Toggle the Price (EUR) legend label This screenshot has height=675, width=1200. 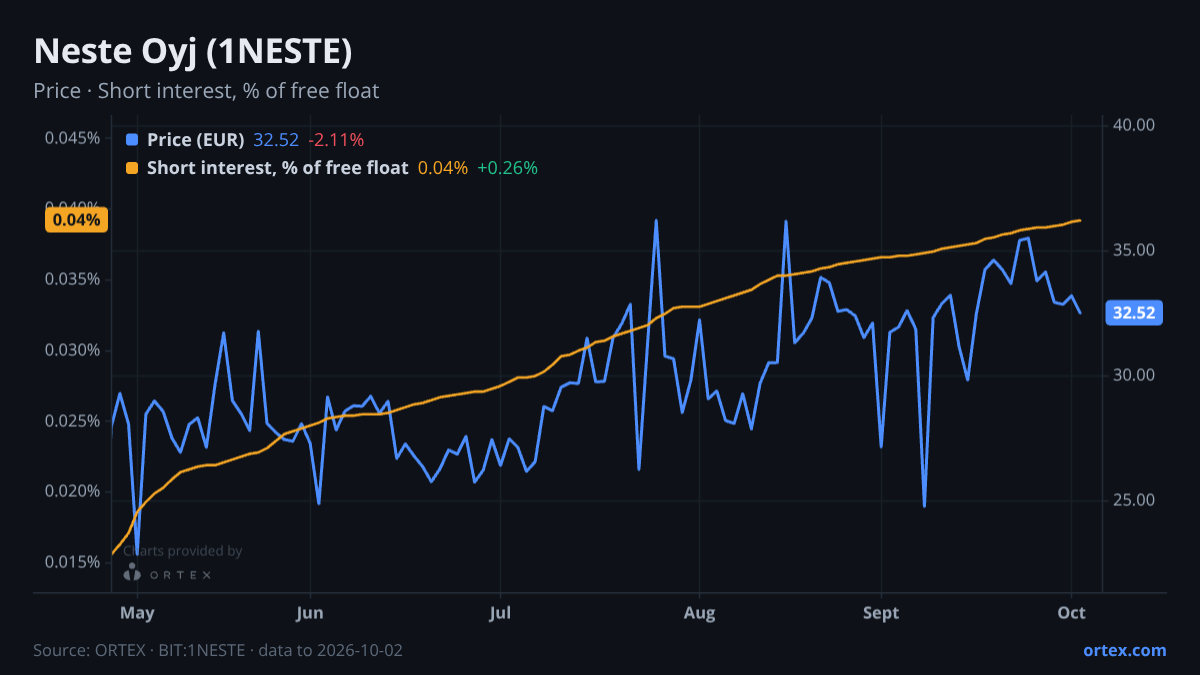[195, 140]
